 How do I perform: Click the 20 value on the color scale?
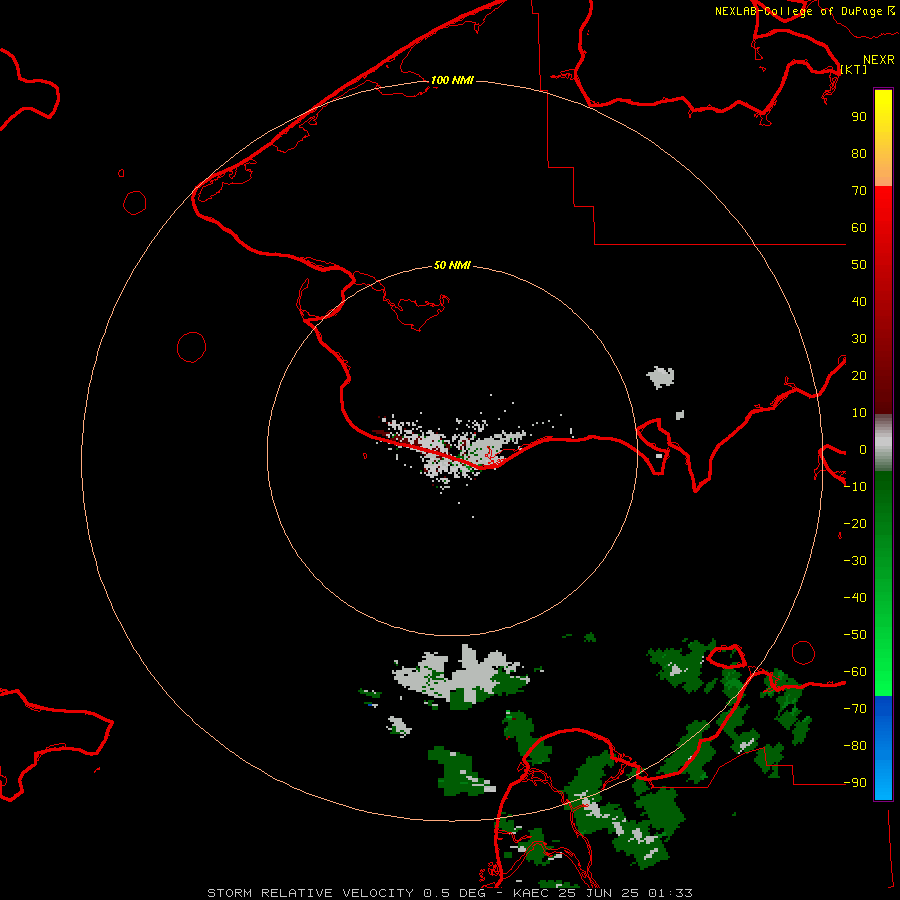click(859, 375)
